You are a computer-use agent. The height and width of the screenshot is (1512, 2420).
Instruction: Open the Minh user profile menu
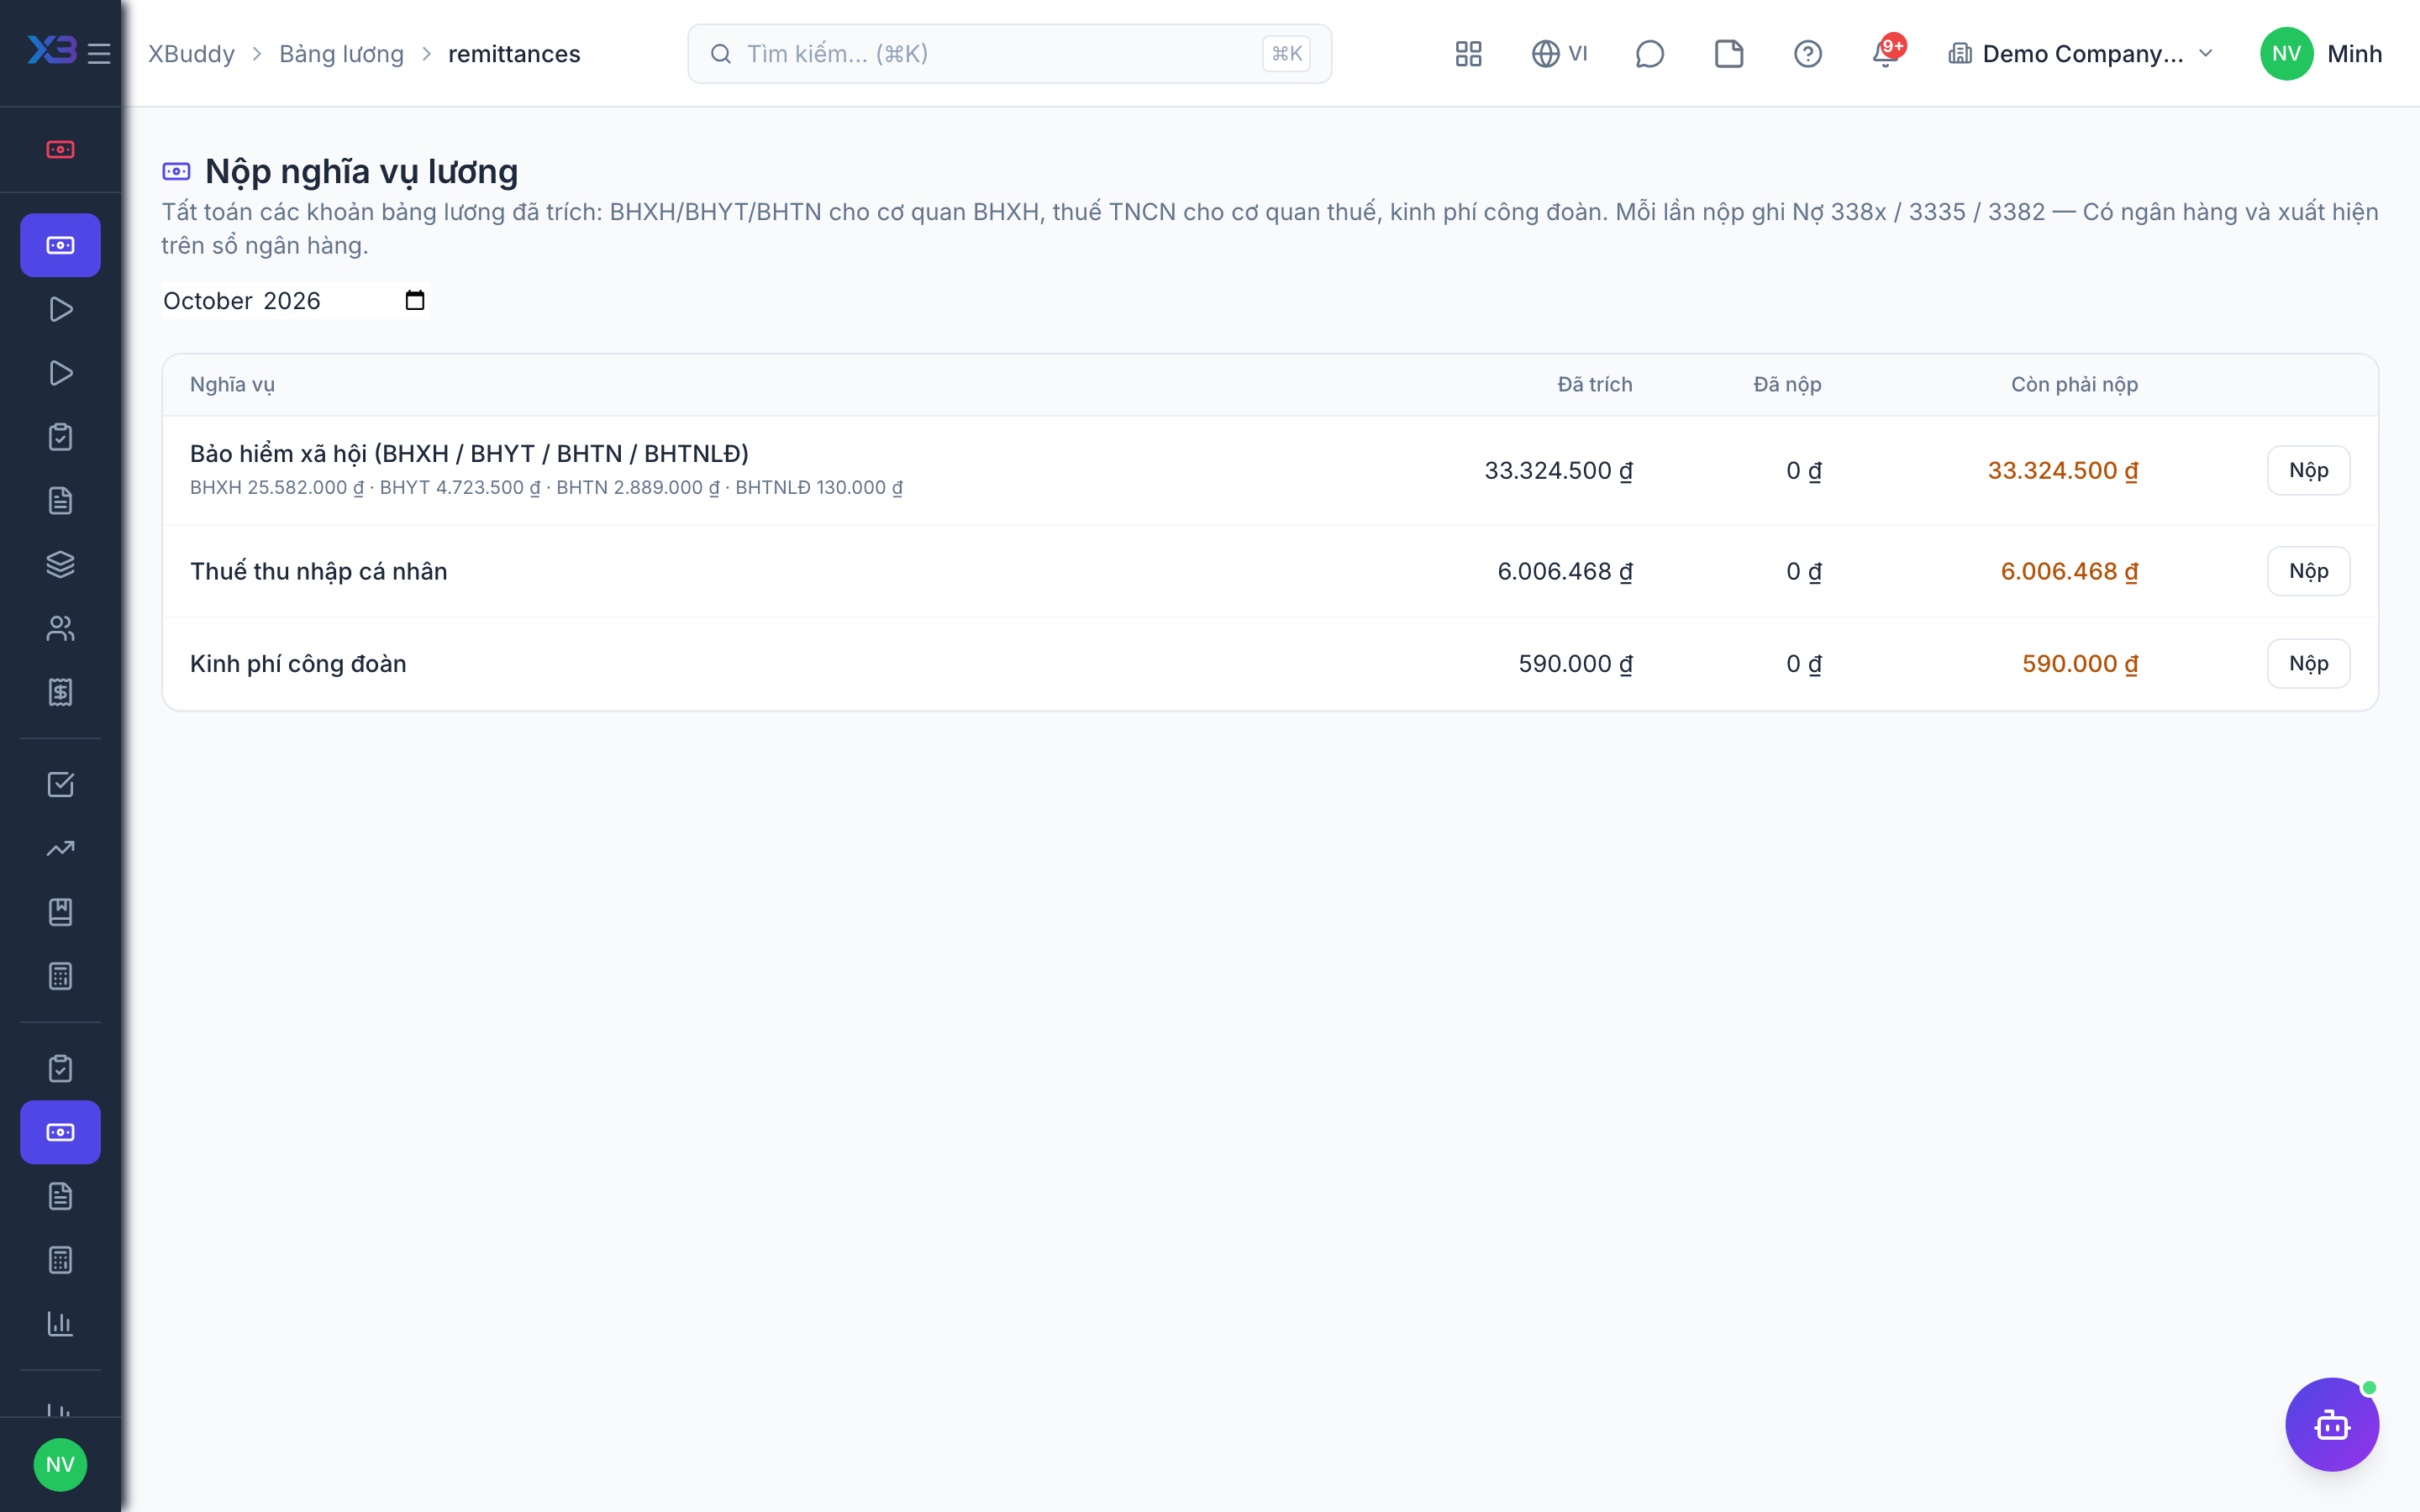click(x=2320, y=54)
